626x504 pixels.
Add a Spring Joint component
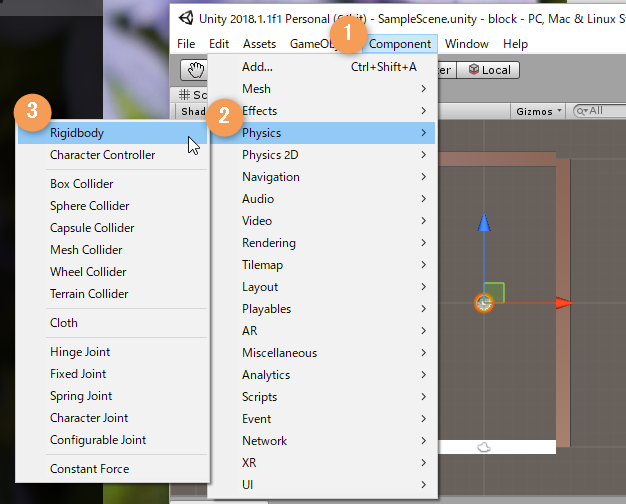coord(113,396)
